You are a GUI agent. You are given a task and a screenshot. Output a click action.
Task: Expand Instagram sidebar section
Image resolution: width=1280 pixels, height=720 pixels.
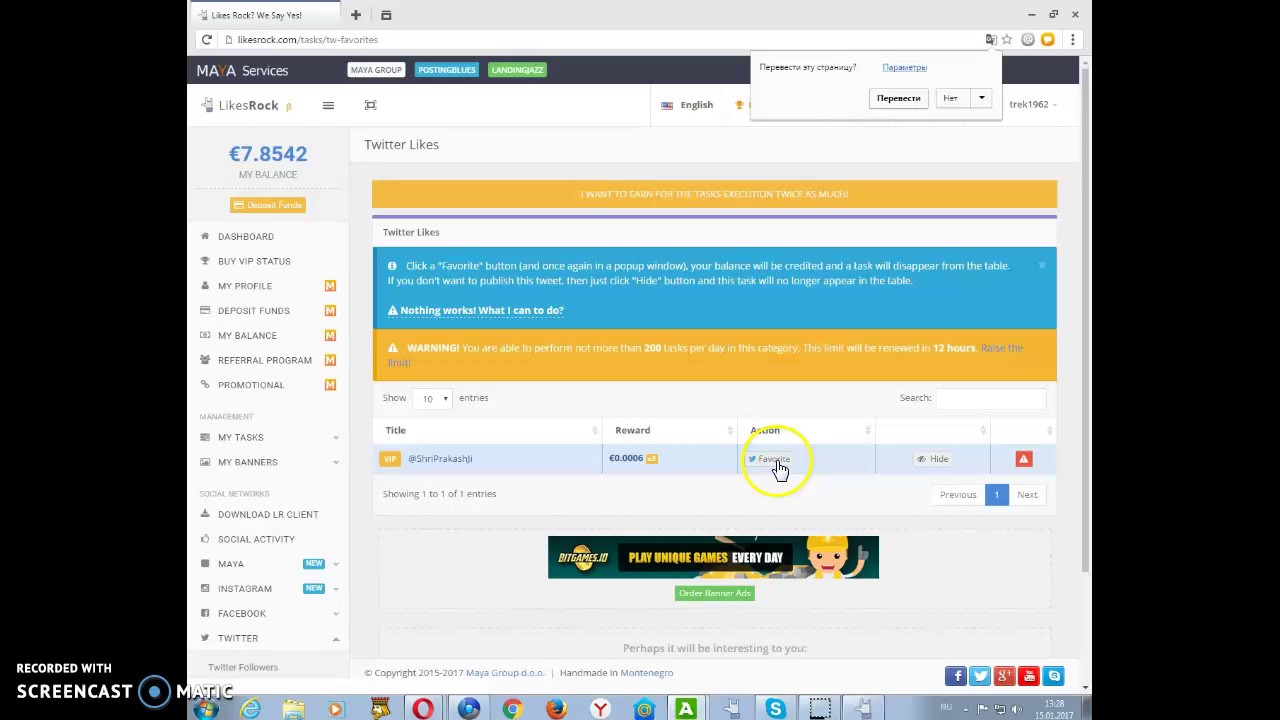[x=270, y=589]
